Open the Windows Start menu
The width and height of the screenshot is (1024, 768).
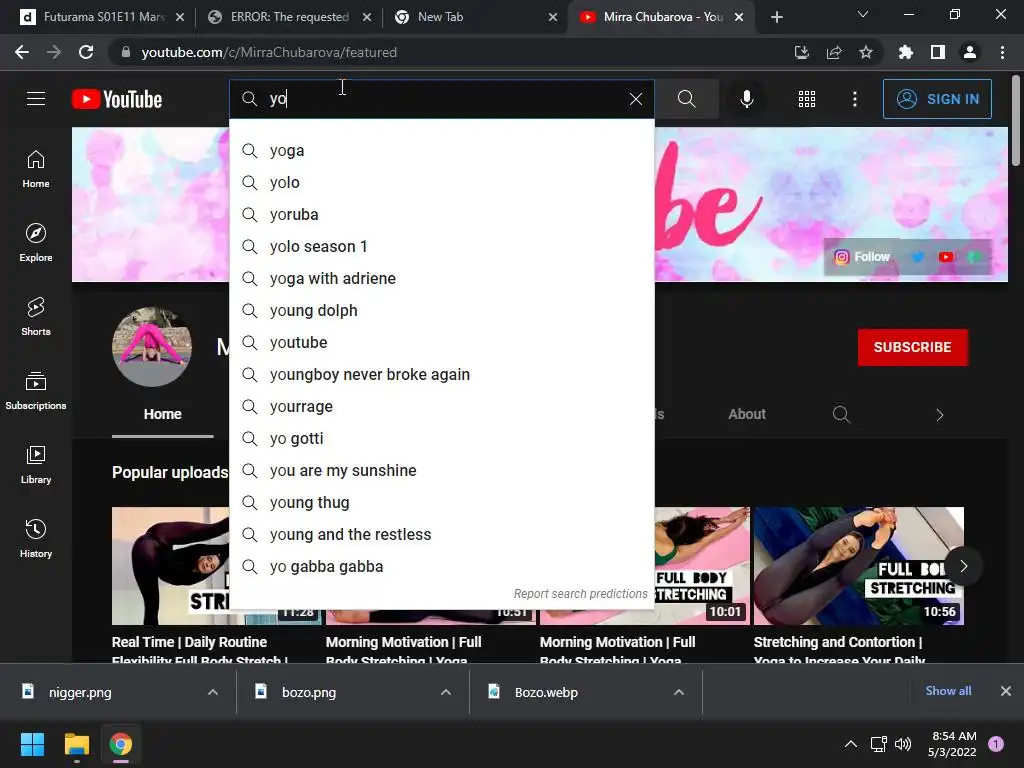coord(32,744)
